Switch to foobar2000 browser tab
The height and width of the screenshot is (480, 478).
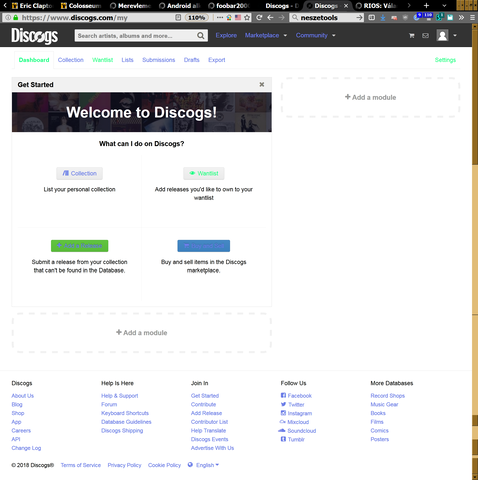229,6
